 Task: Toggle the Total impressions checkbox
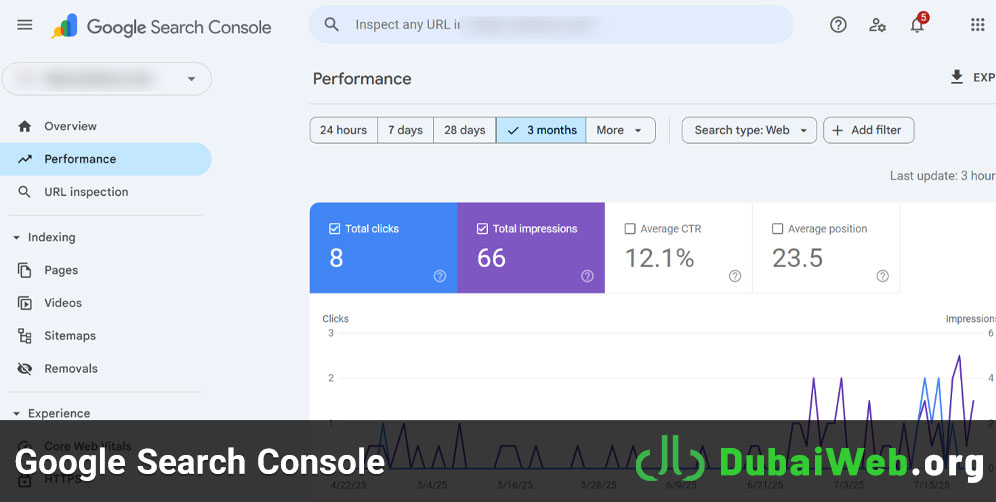tap(482, 229)
